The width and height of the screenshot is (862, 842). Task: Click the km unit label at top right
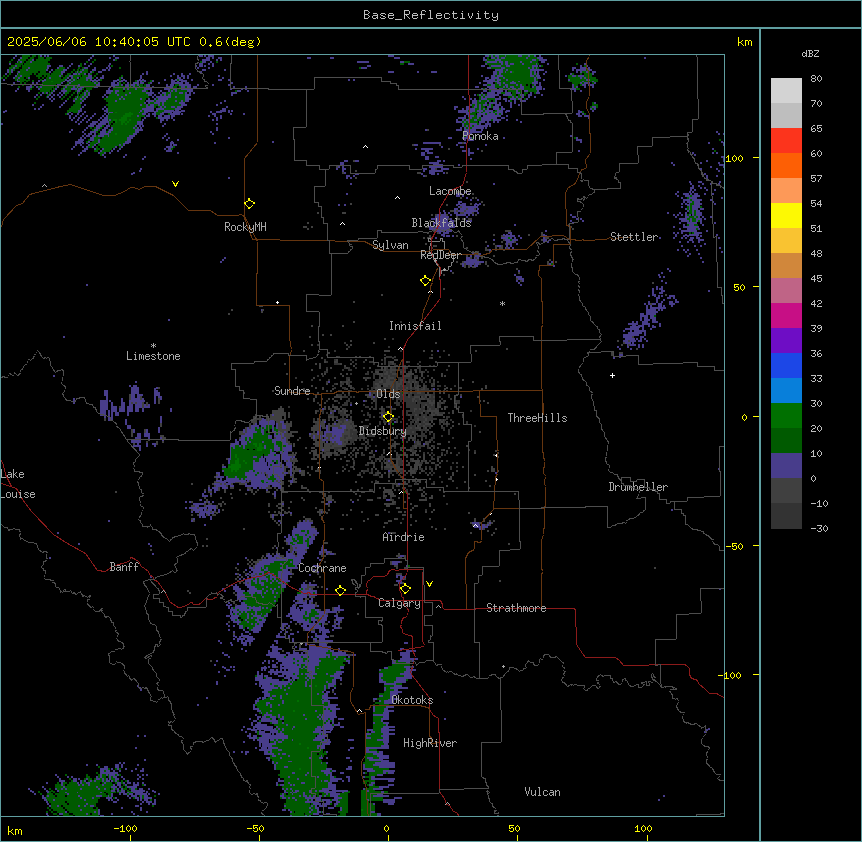coord(744,42)
